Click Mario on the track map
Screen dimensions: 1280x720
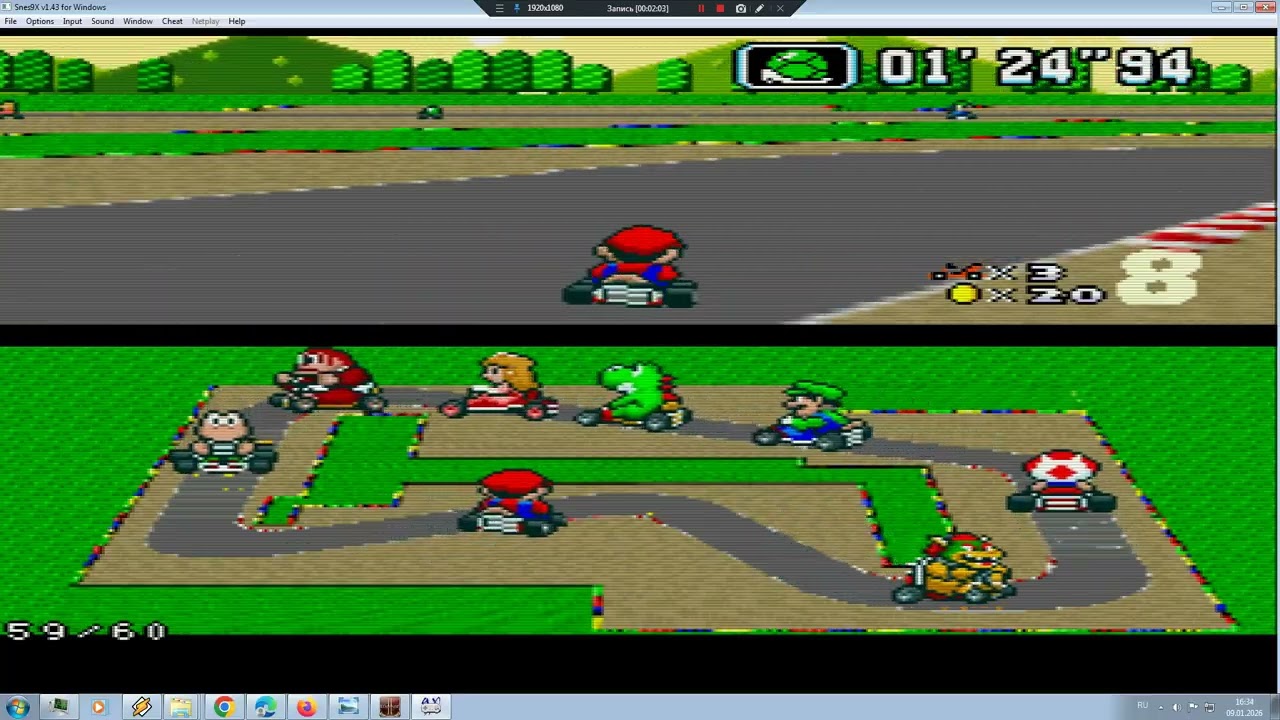(x=512, y=503)
